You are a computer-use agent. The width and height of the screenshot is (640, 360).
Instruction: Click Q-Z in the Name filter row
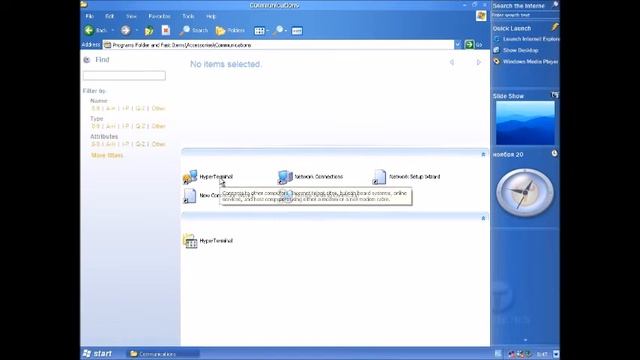click(140, 109)
